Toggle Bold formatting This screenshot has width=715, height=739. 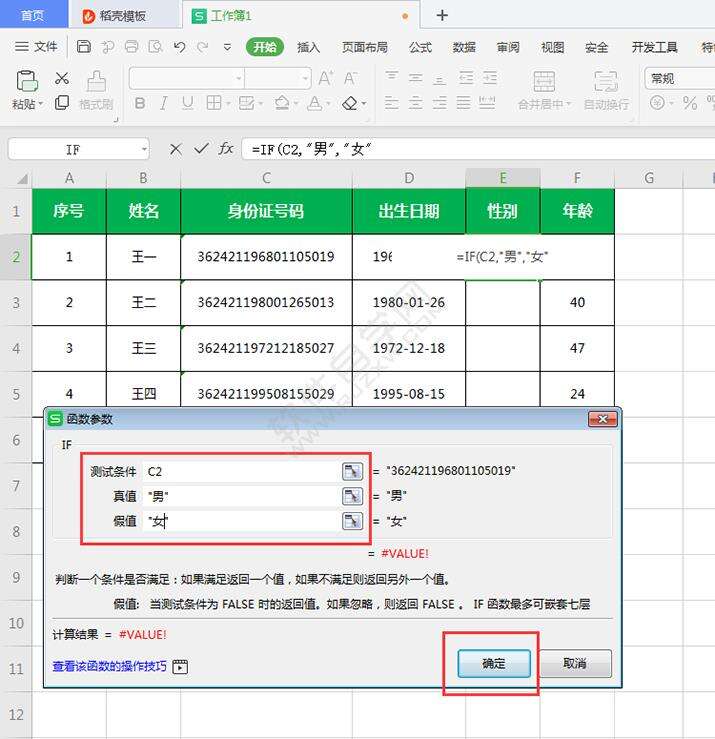click(140, 103)
